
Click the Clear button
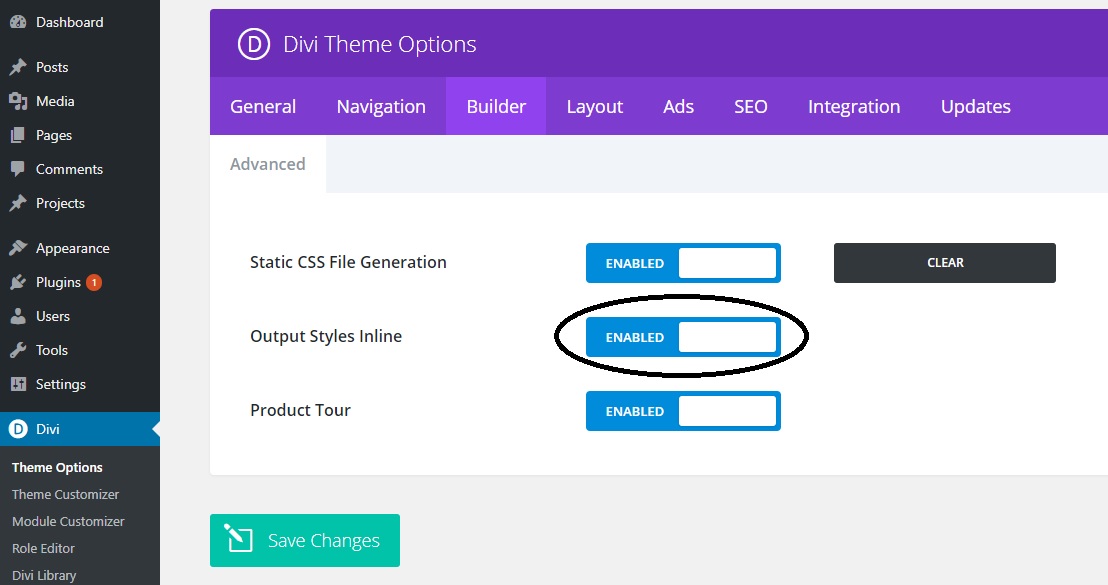[x=944, y=263]
